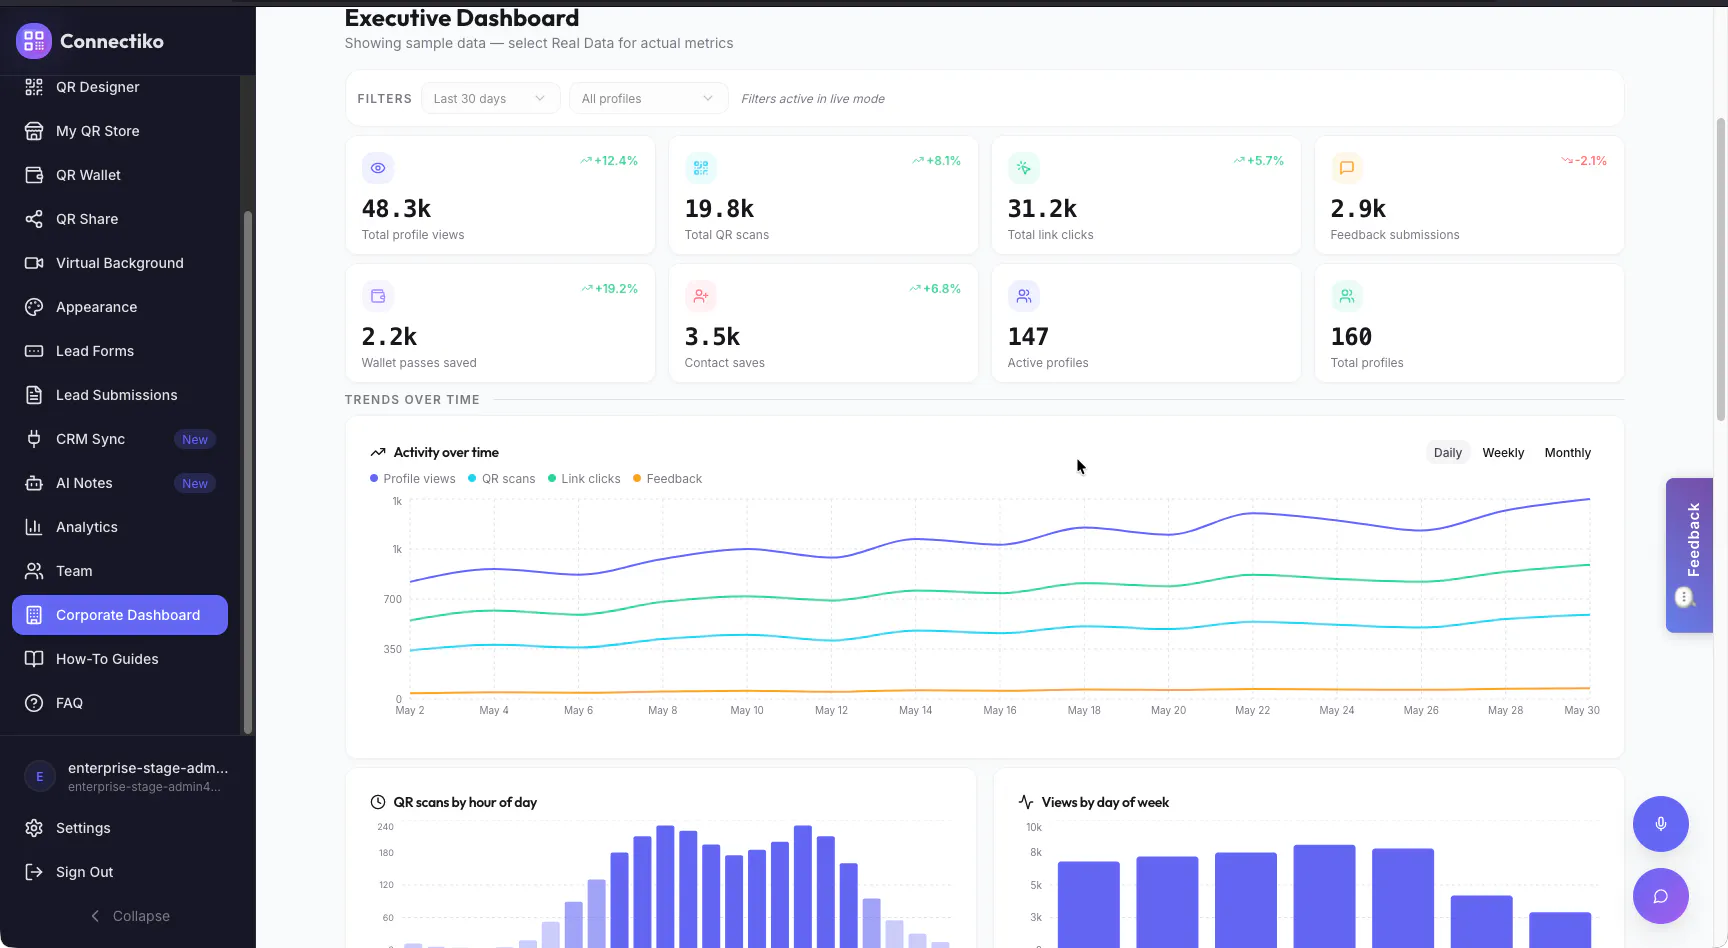
Task: Collapse the sidebar navigation
Action: coord(130,916)
